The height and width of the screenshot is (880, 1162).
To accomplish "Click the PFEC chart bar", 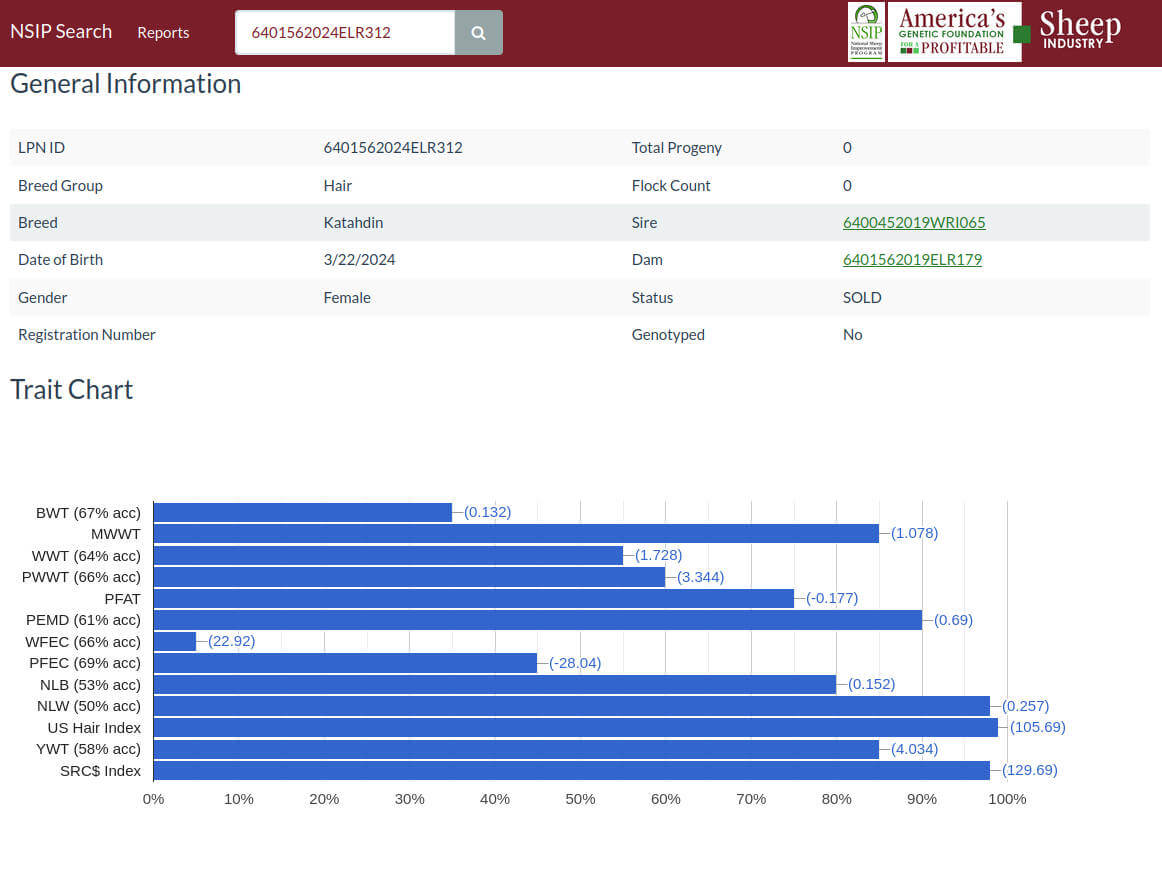I will pos(345,663).
